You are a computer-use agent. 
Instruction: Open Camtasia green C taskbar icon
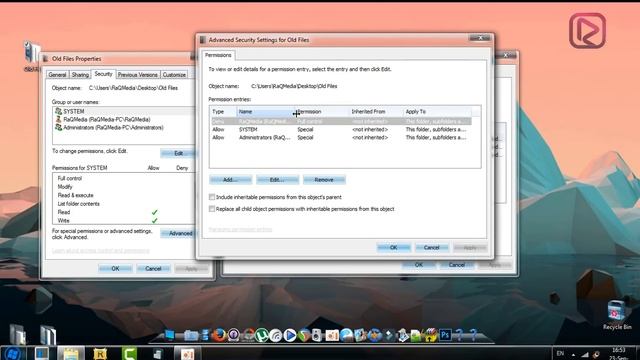click(x=129, y=353)
